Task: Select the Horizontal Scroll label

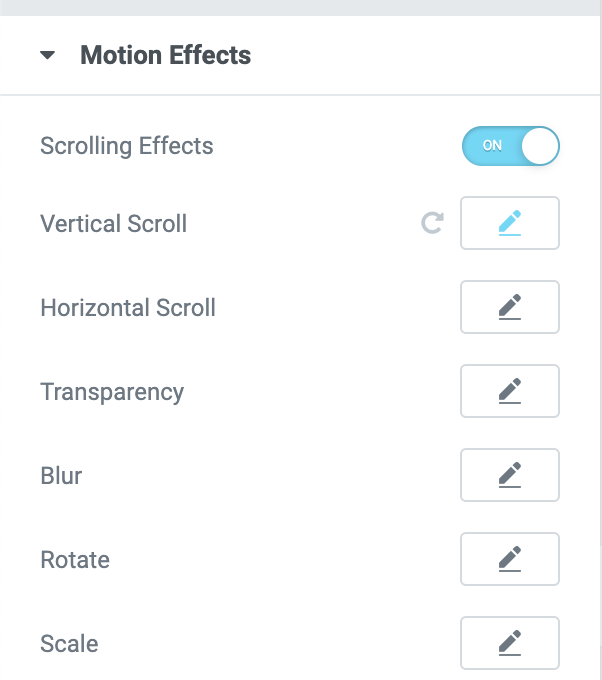Action: tap(128, 308)
